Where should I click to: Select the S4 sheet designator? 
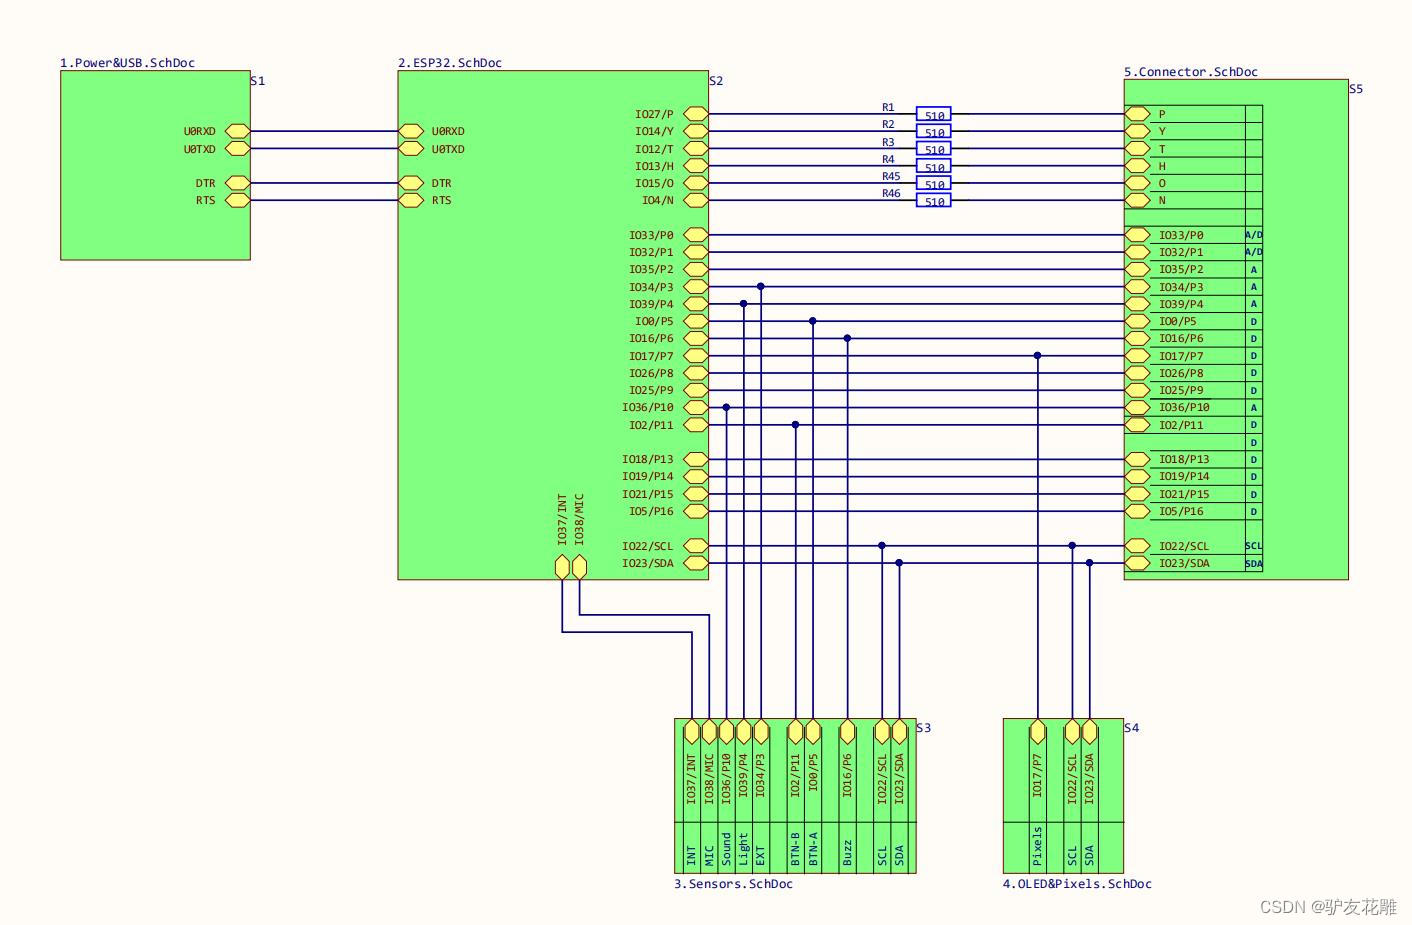(1132, 728)
